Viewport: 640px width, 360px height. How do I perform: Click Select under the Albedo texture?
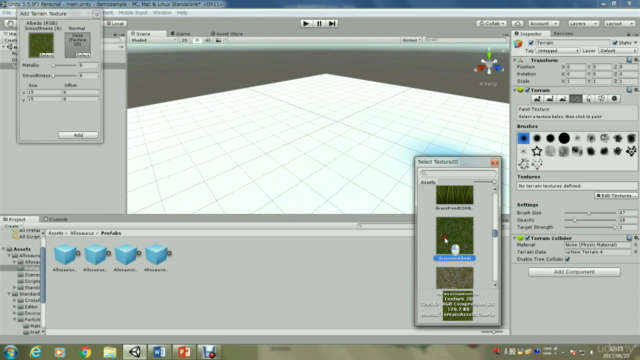pos(46,55)
